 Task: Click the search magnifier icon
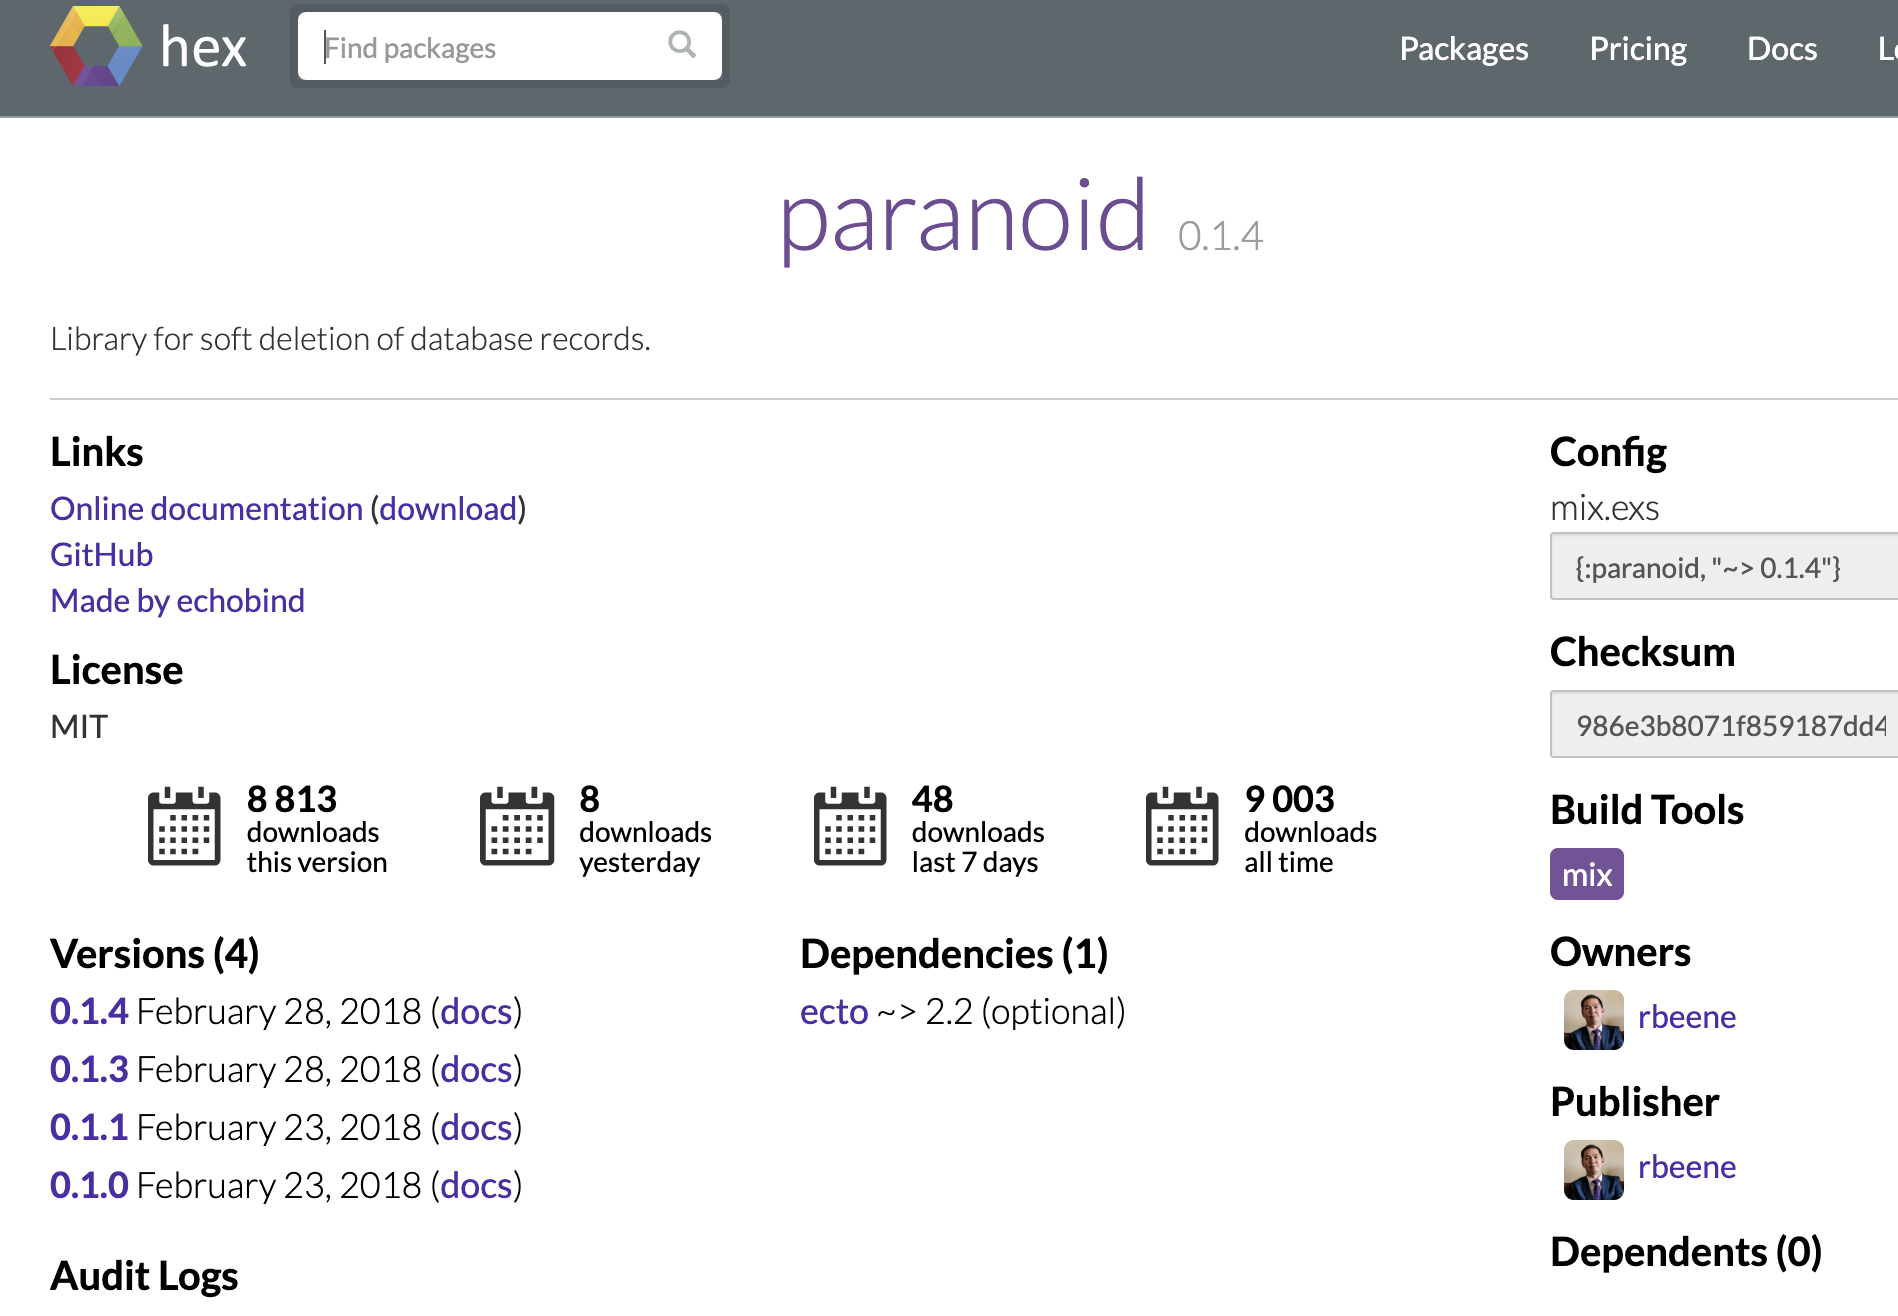click(682, 44)
